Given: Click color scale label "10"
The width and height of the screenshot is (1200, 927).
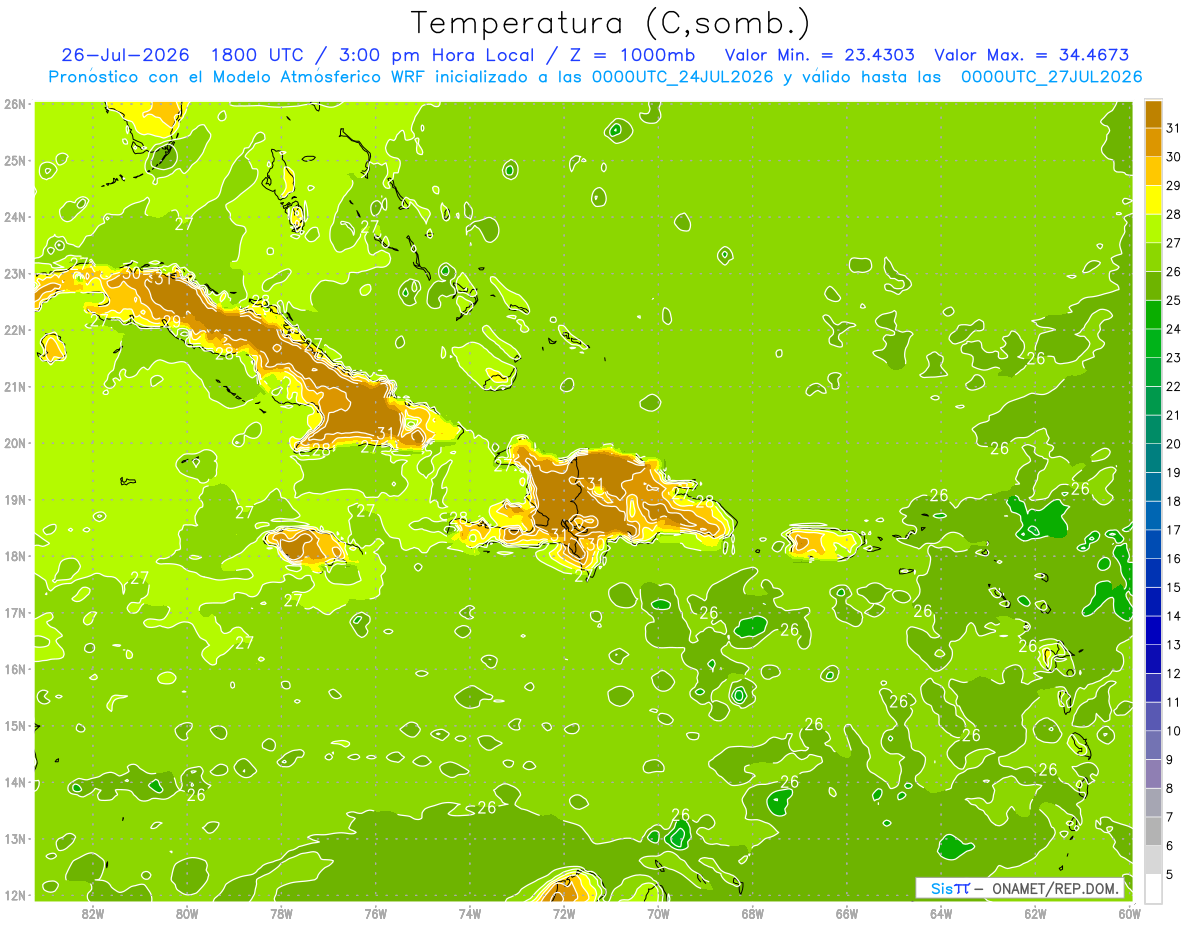Looking at the screenshot, I should (1173, 731).
